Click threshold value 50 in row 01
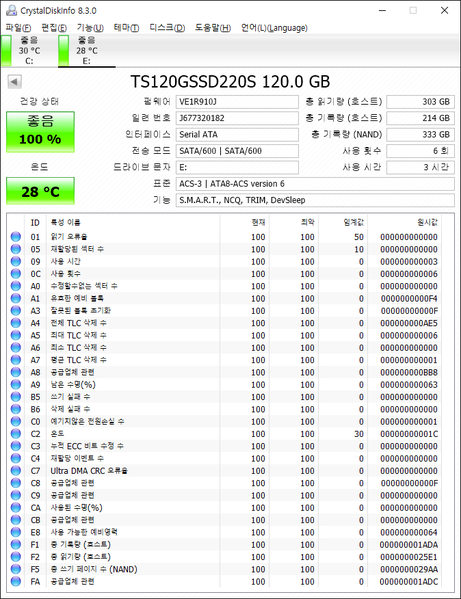Viewport: 461px width, 599px height. 359,237
